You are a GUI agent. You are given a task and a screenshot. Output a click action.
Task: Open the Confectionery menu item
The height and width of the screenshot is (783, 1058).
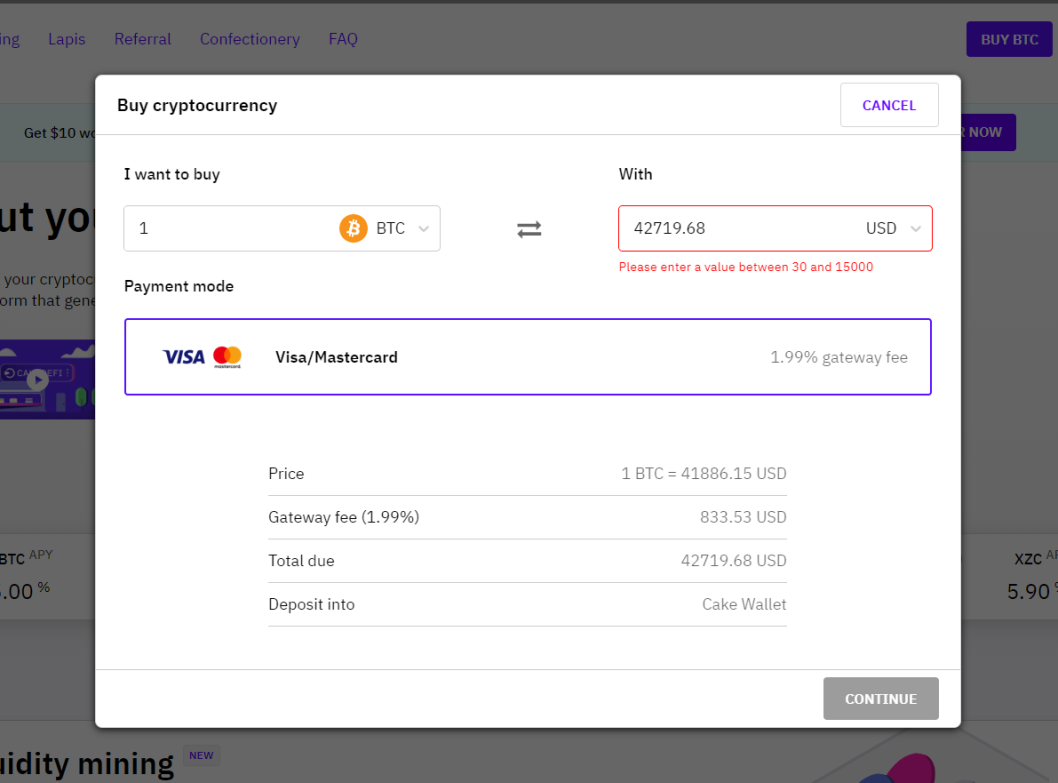(x=249, y=39)
